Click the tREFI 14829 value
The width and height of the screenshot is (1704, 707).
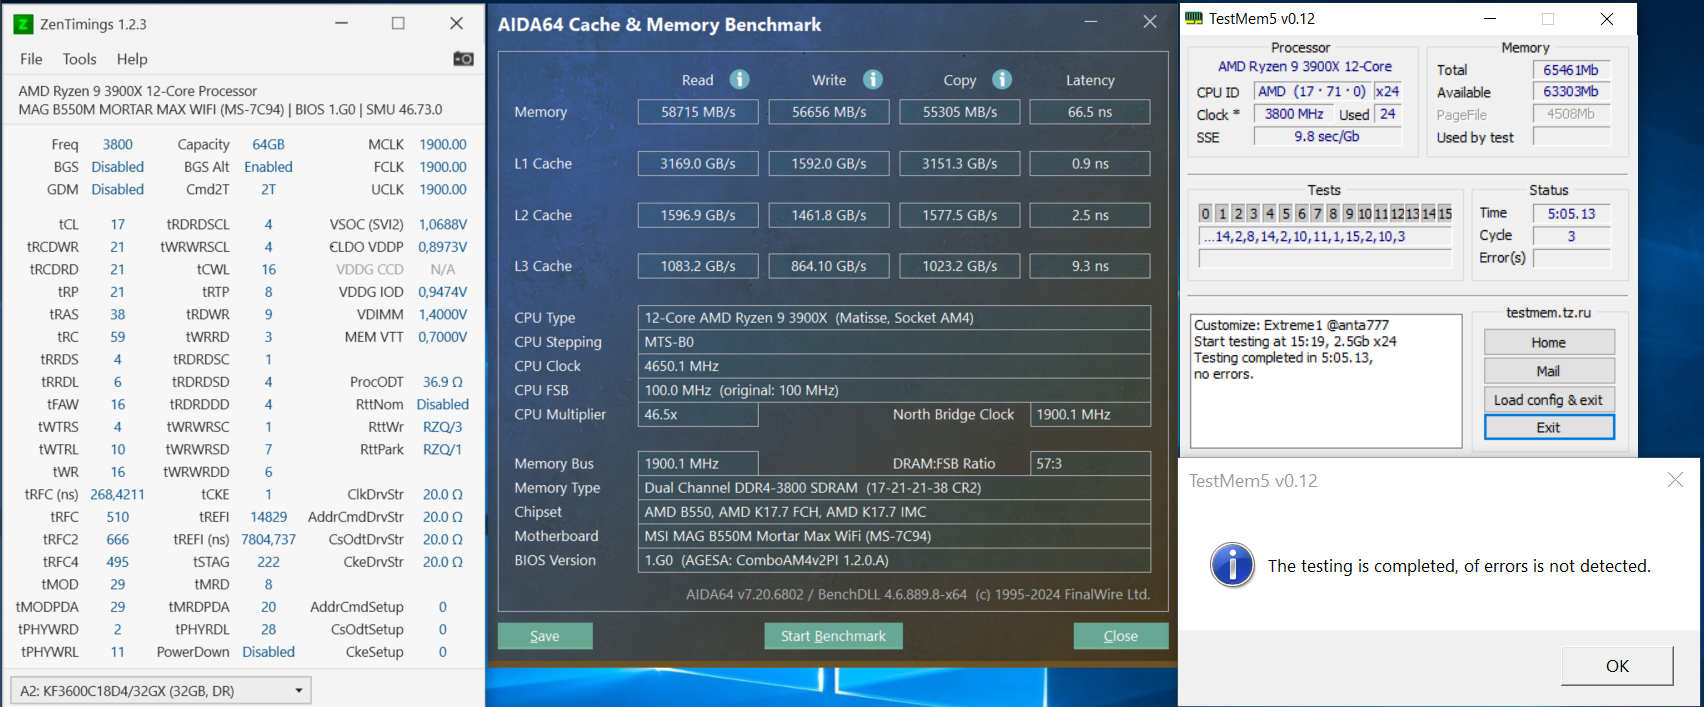268,517
